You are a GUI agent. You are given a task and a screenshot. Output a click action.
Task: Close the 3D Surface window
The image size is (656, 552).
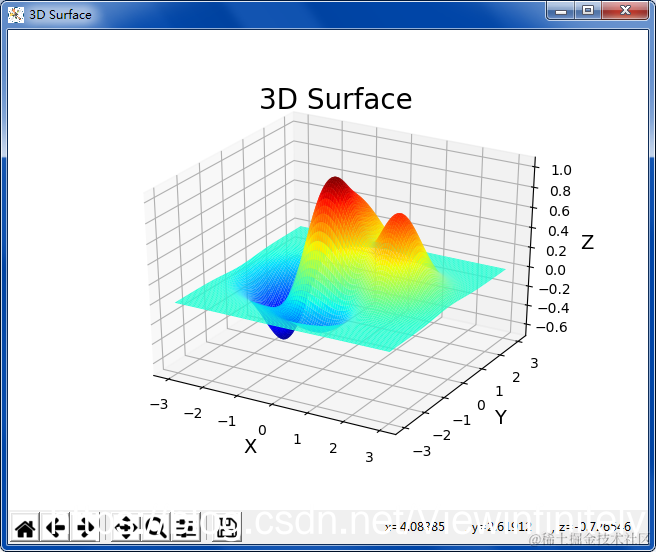625,10
